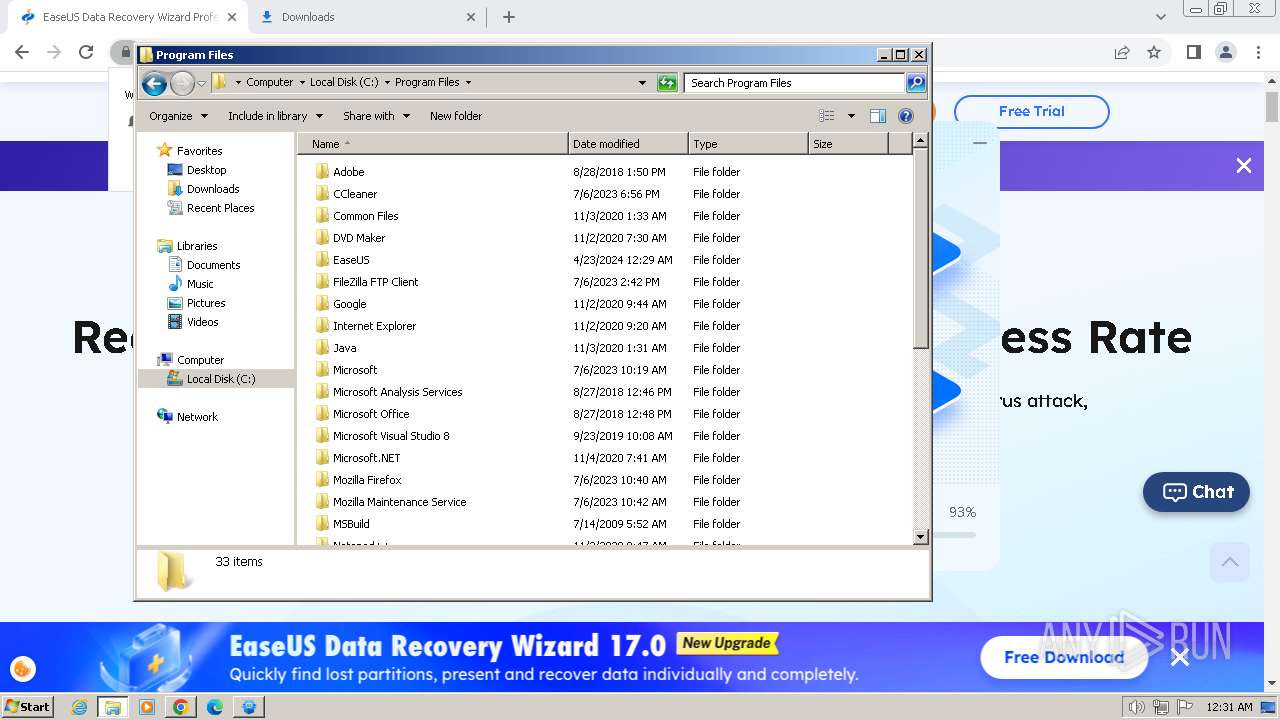
Task: Click the Local Disk (C:) breadcrumb
Action: point(344,82)
